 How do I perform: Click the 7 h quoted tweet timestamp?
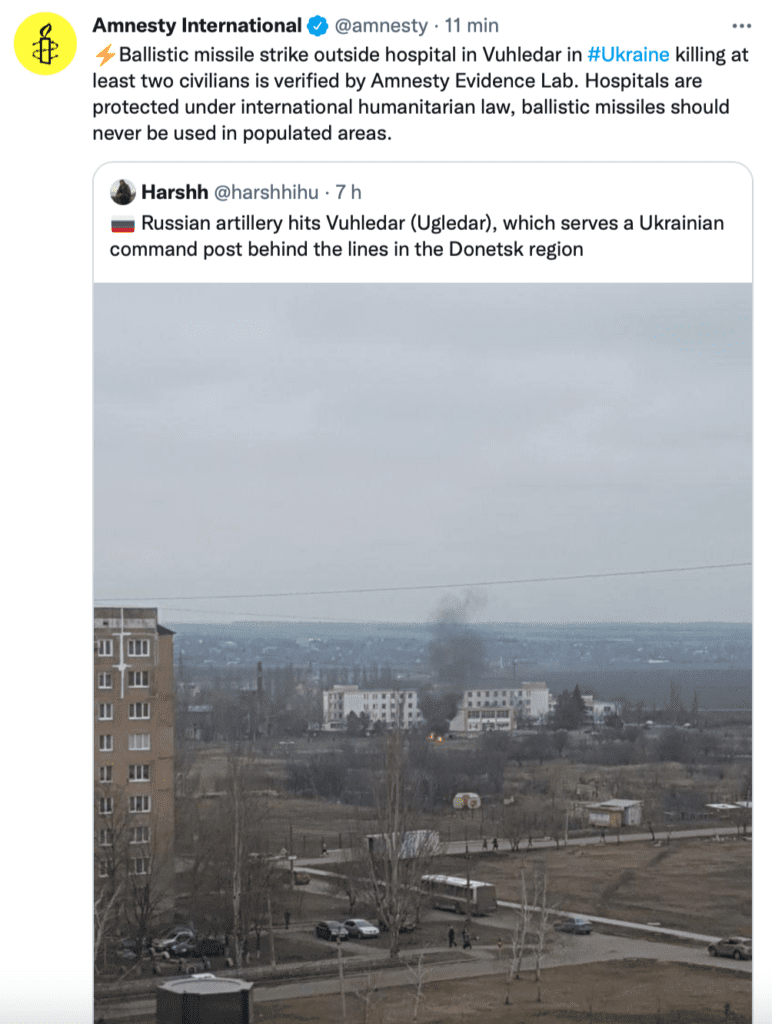pyautogui.click(x=348, y=192)
